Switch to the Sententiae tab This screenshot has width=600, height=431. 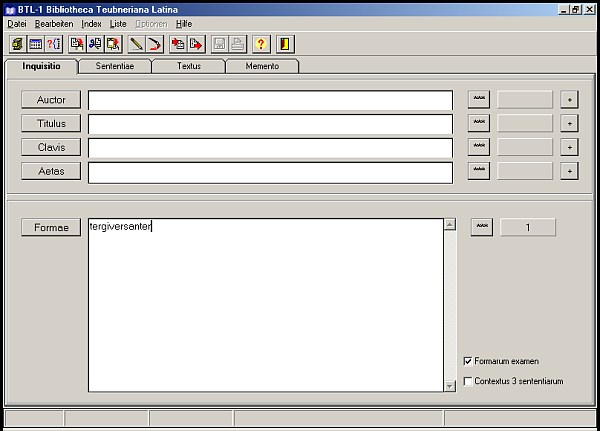click(x=115, y=66)
